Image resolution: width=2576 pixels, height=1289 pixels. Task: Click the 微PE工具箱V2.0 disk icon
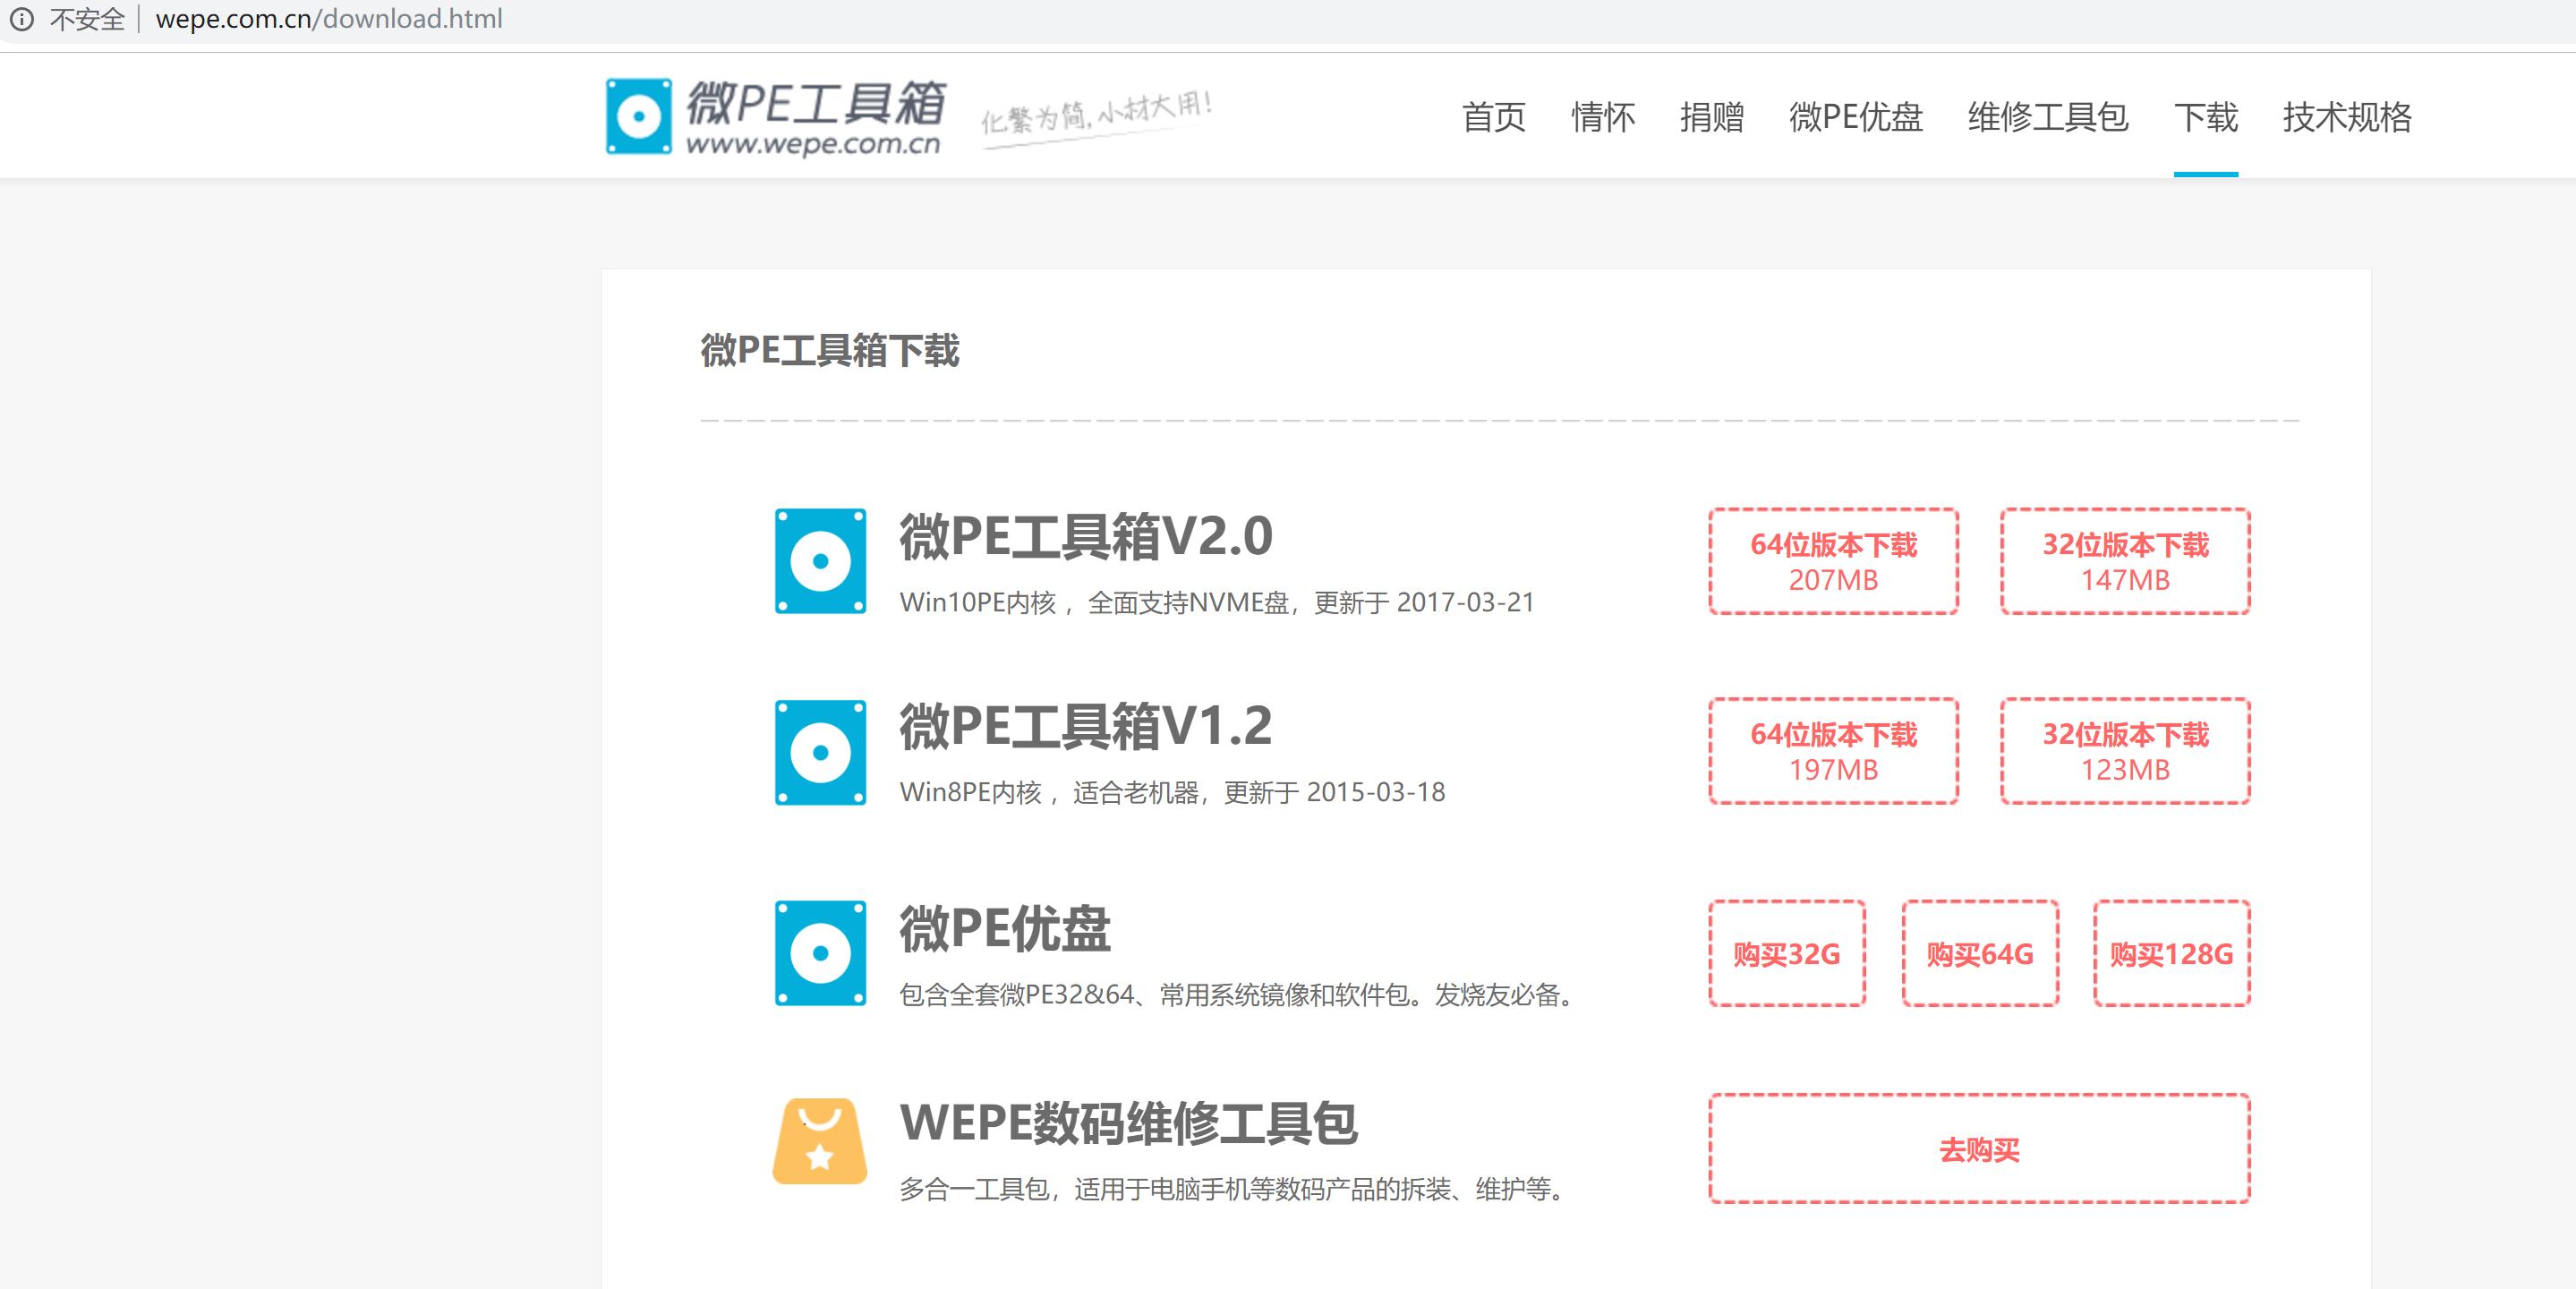[819, 563]
